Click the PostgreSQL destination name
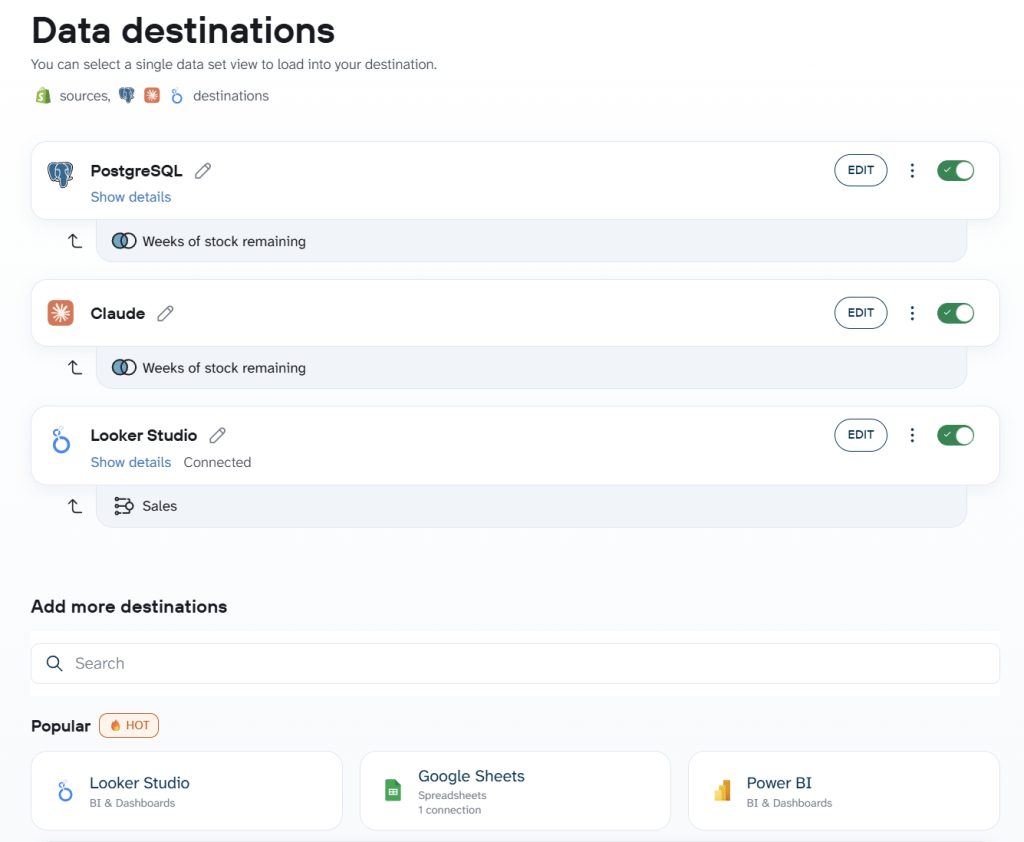Image resolution: width=1024 pixels, height=842 pixels. pyautogui.click(x=136, y=170)
